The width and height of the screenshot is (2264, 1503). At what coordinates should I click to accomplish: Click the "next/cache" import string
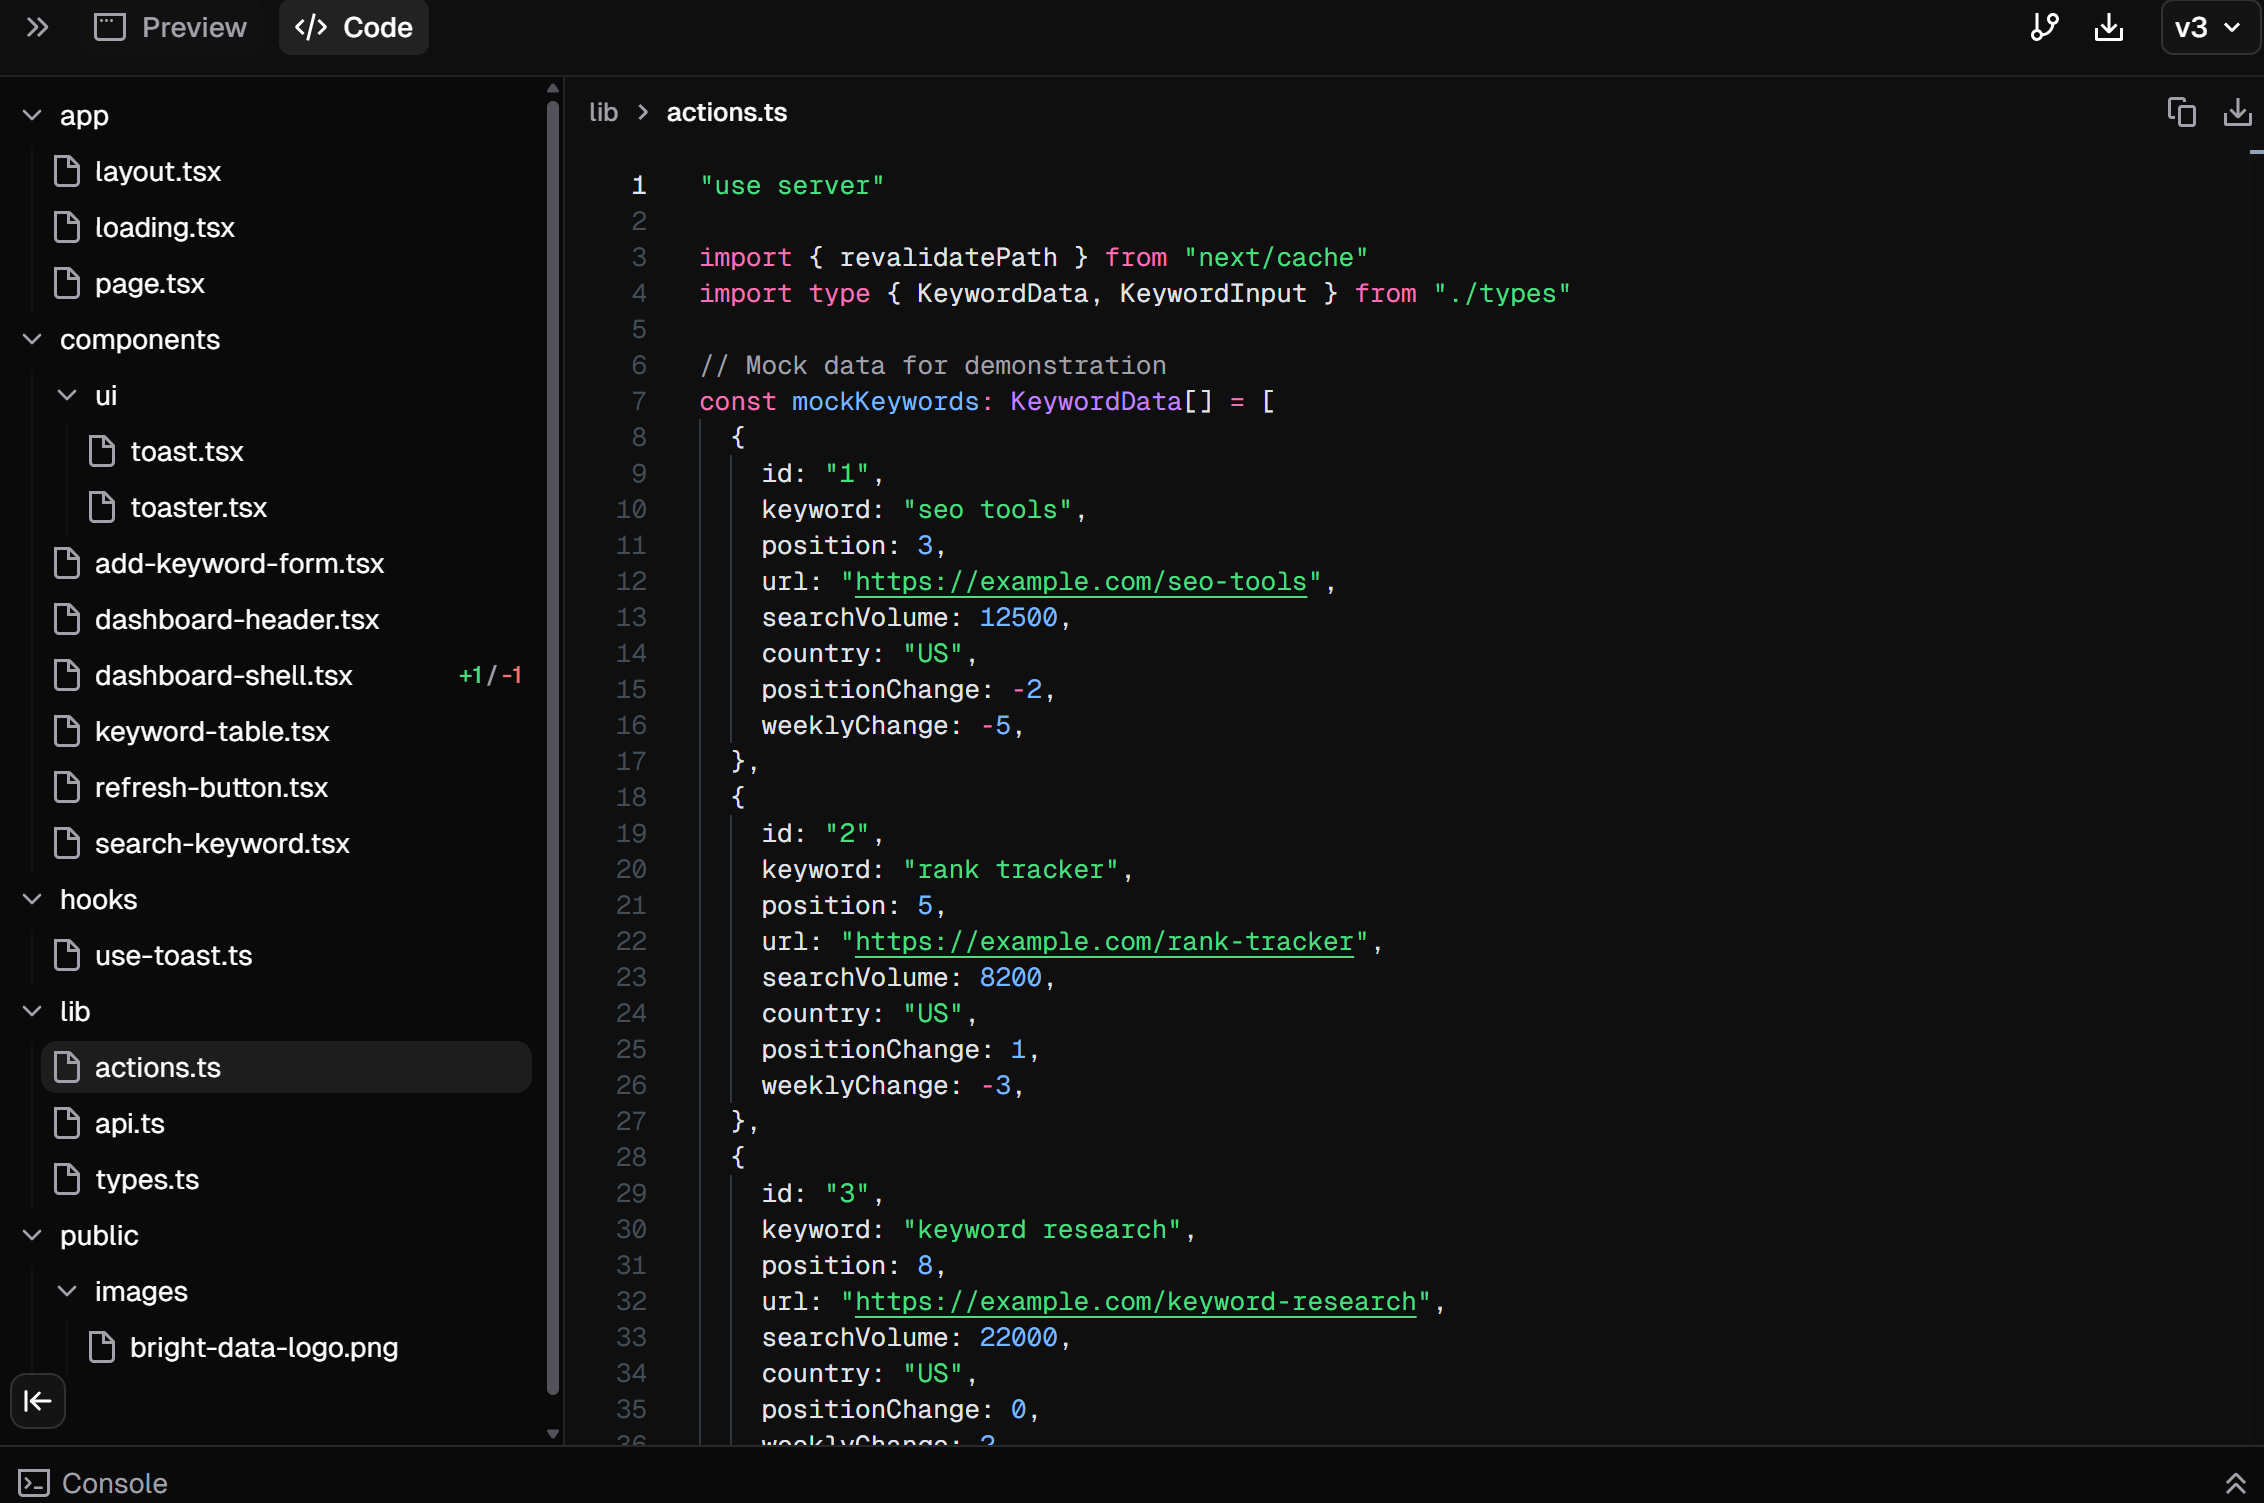(x=1276, y=257)
